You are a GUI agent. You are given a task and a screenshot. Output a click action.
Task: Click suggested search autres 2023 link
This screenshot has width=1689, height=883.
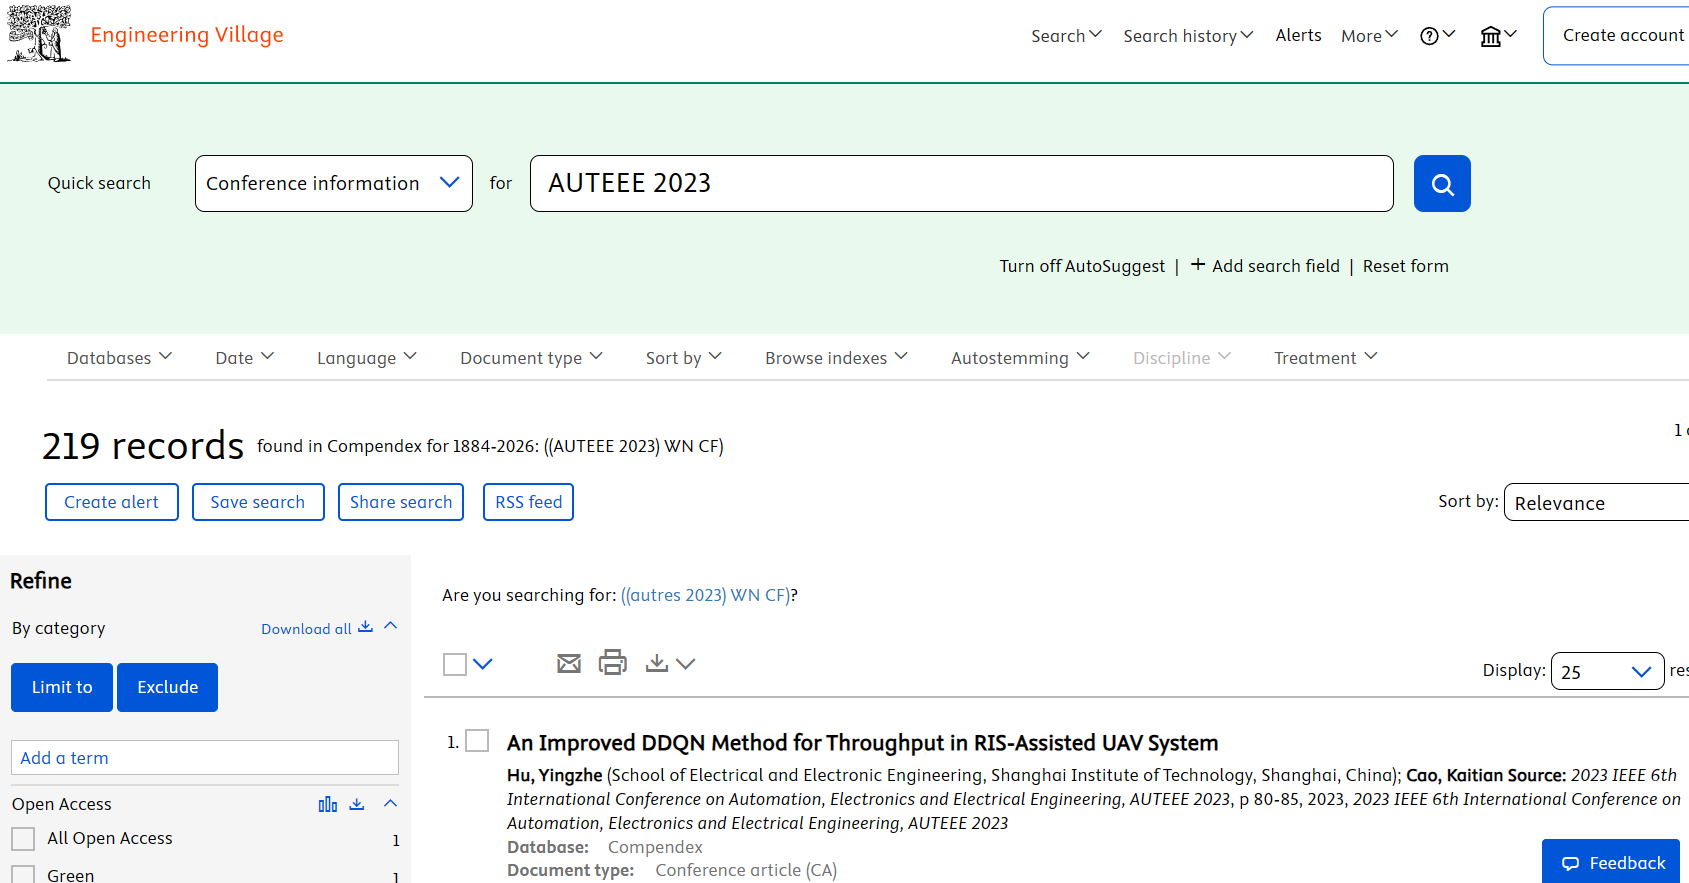coord(706,595)
